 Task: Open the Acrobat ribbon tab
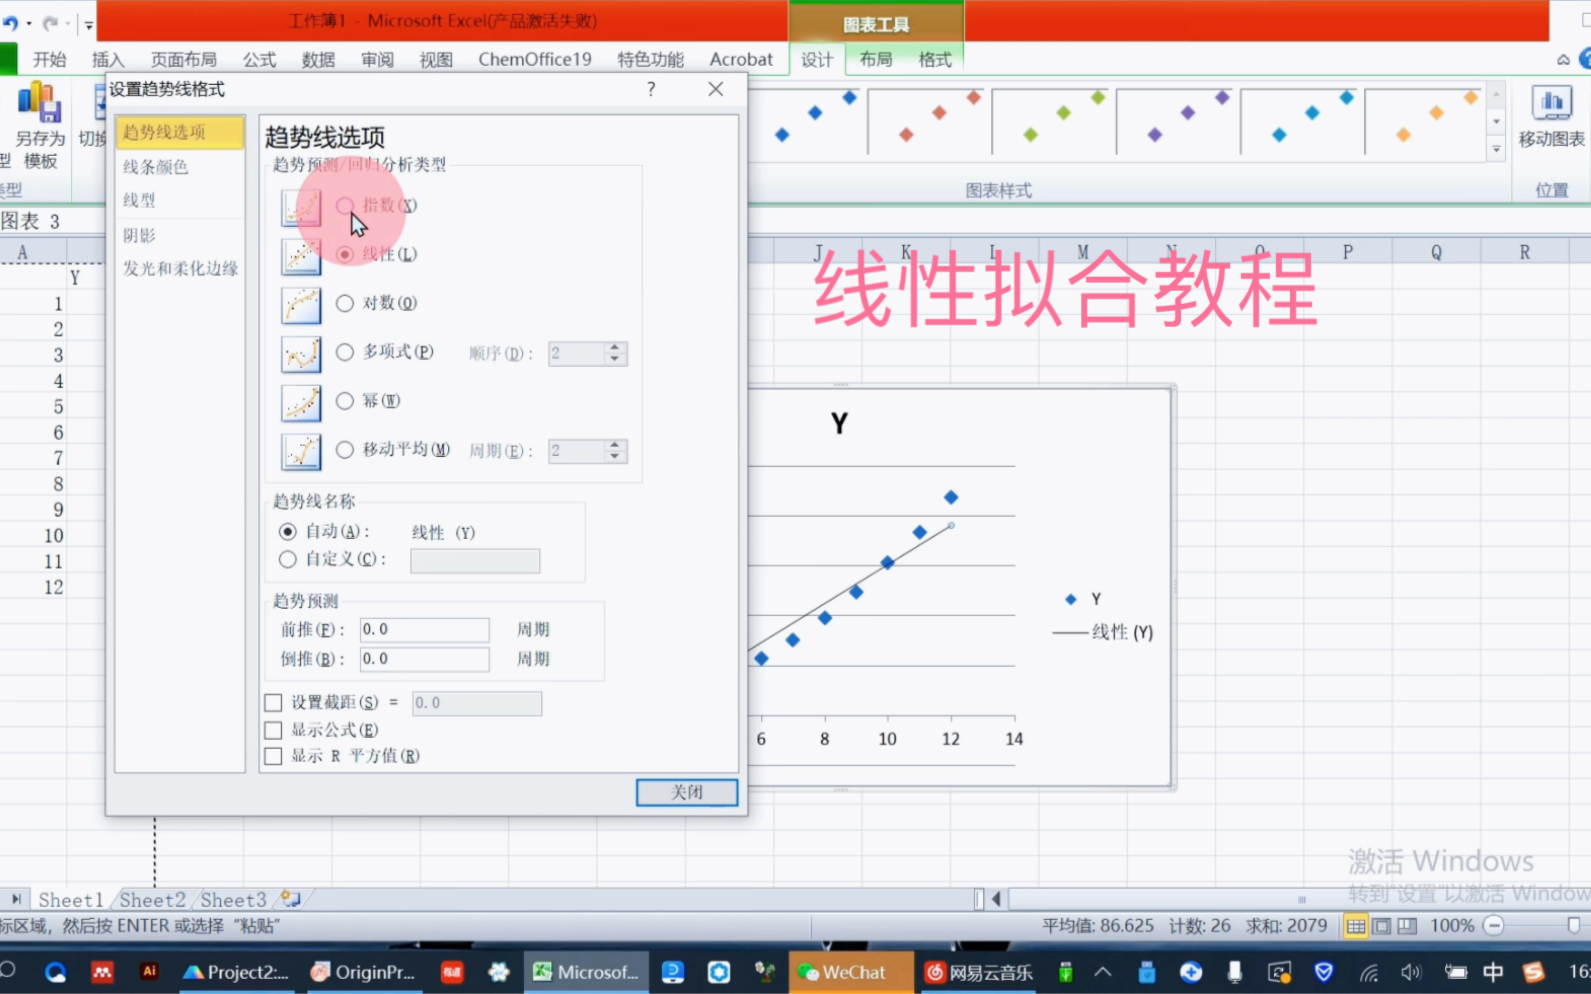(741, 59)
